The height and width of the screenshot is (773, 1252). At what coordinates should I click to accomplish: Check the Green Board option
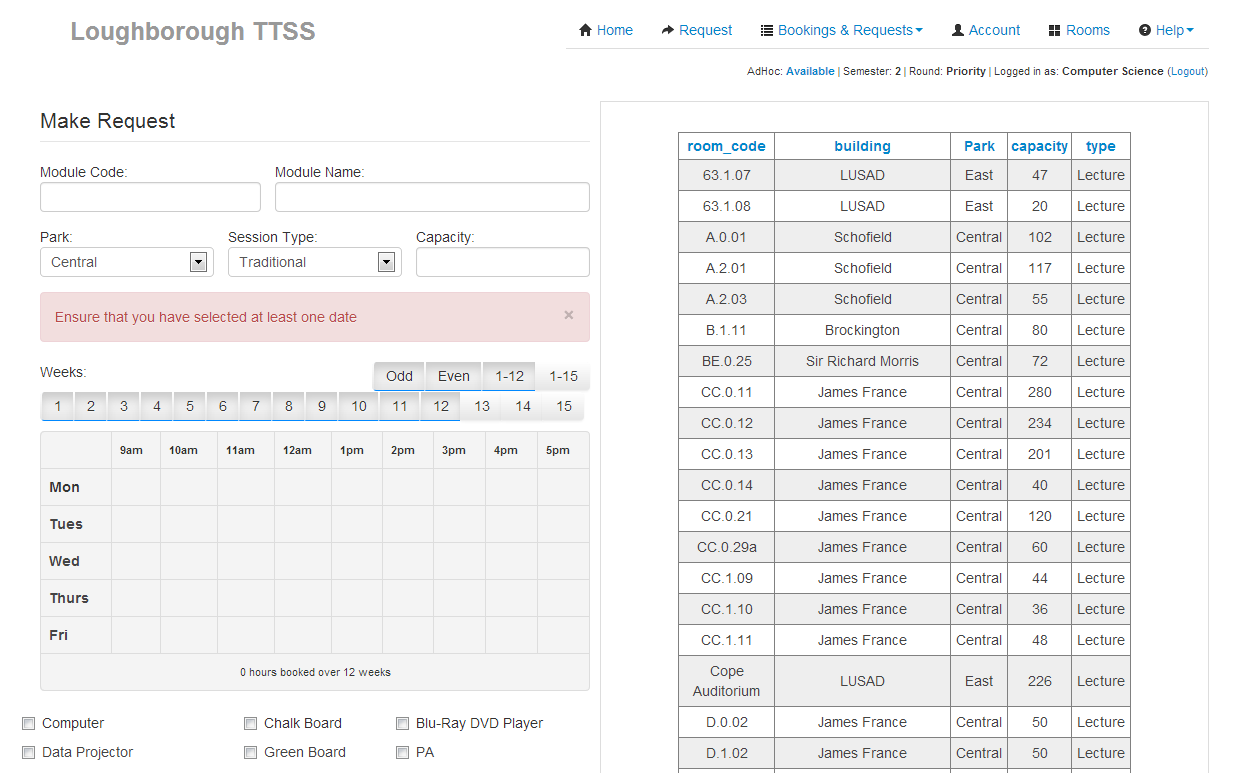[251, 753]
